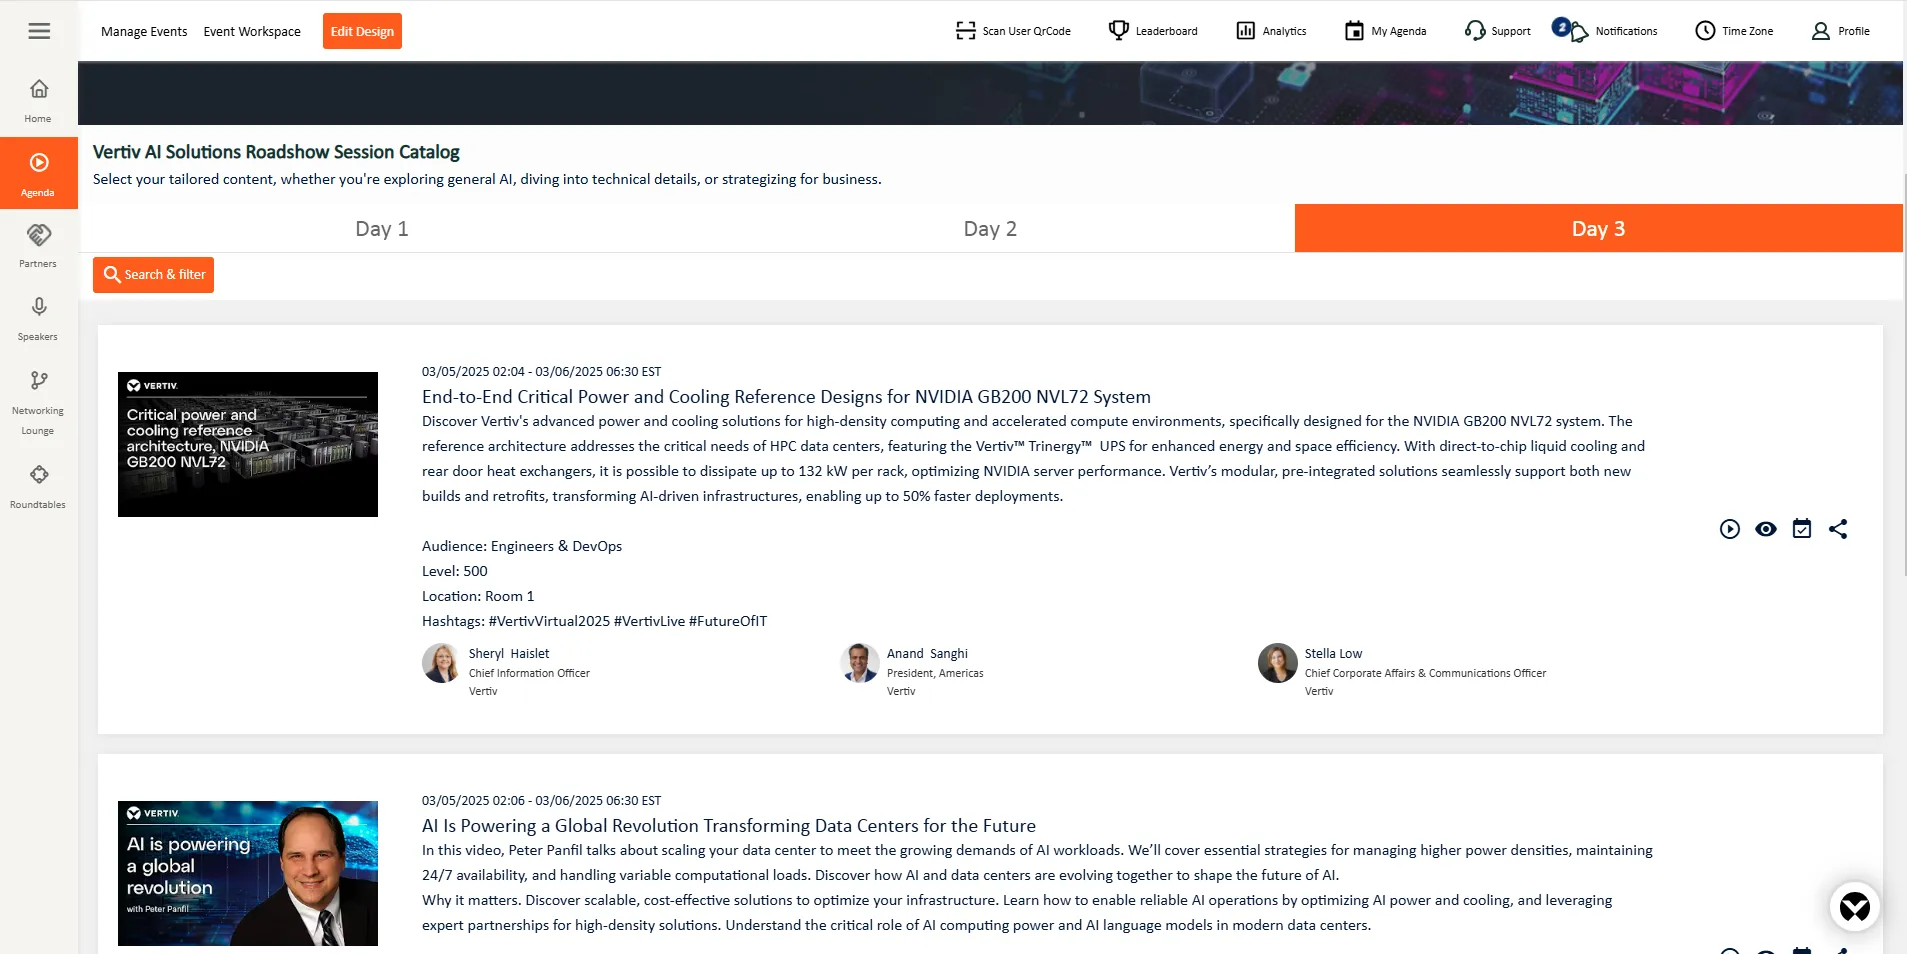Open End-to-End Critical Power session title
This screenshot has width=1907, height=954.
[x=786, y=397]
